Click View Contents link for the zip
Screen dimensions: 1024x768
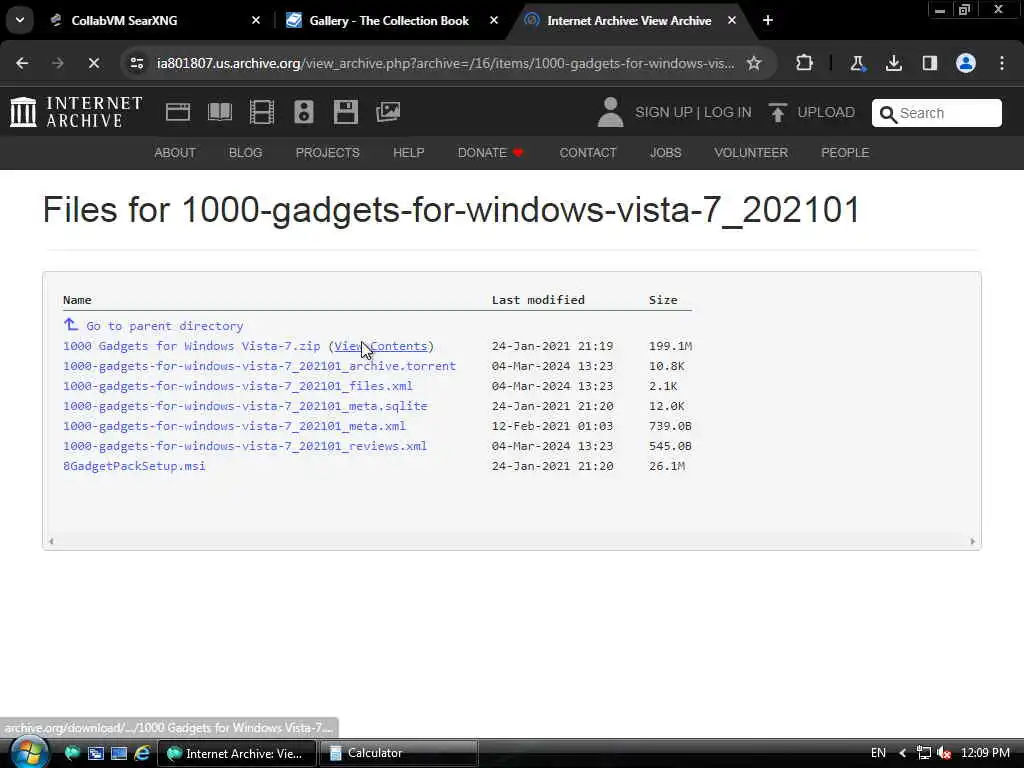[381, 346]
